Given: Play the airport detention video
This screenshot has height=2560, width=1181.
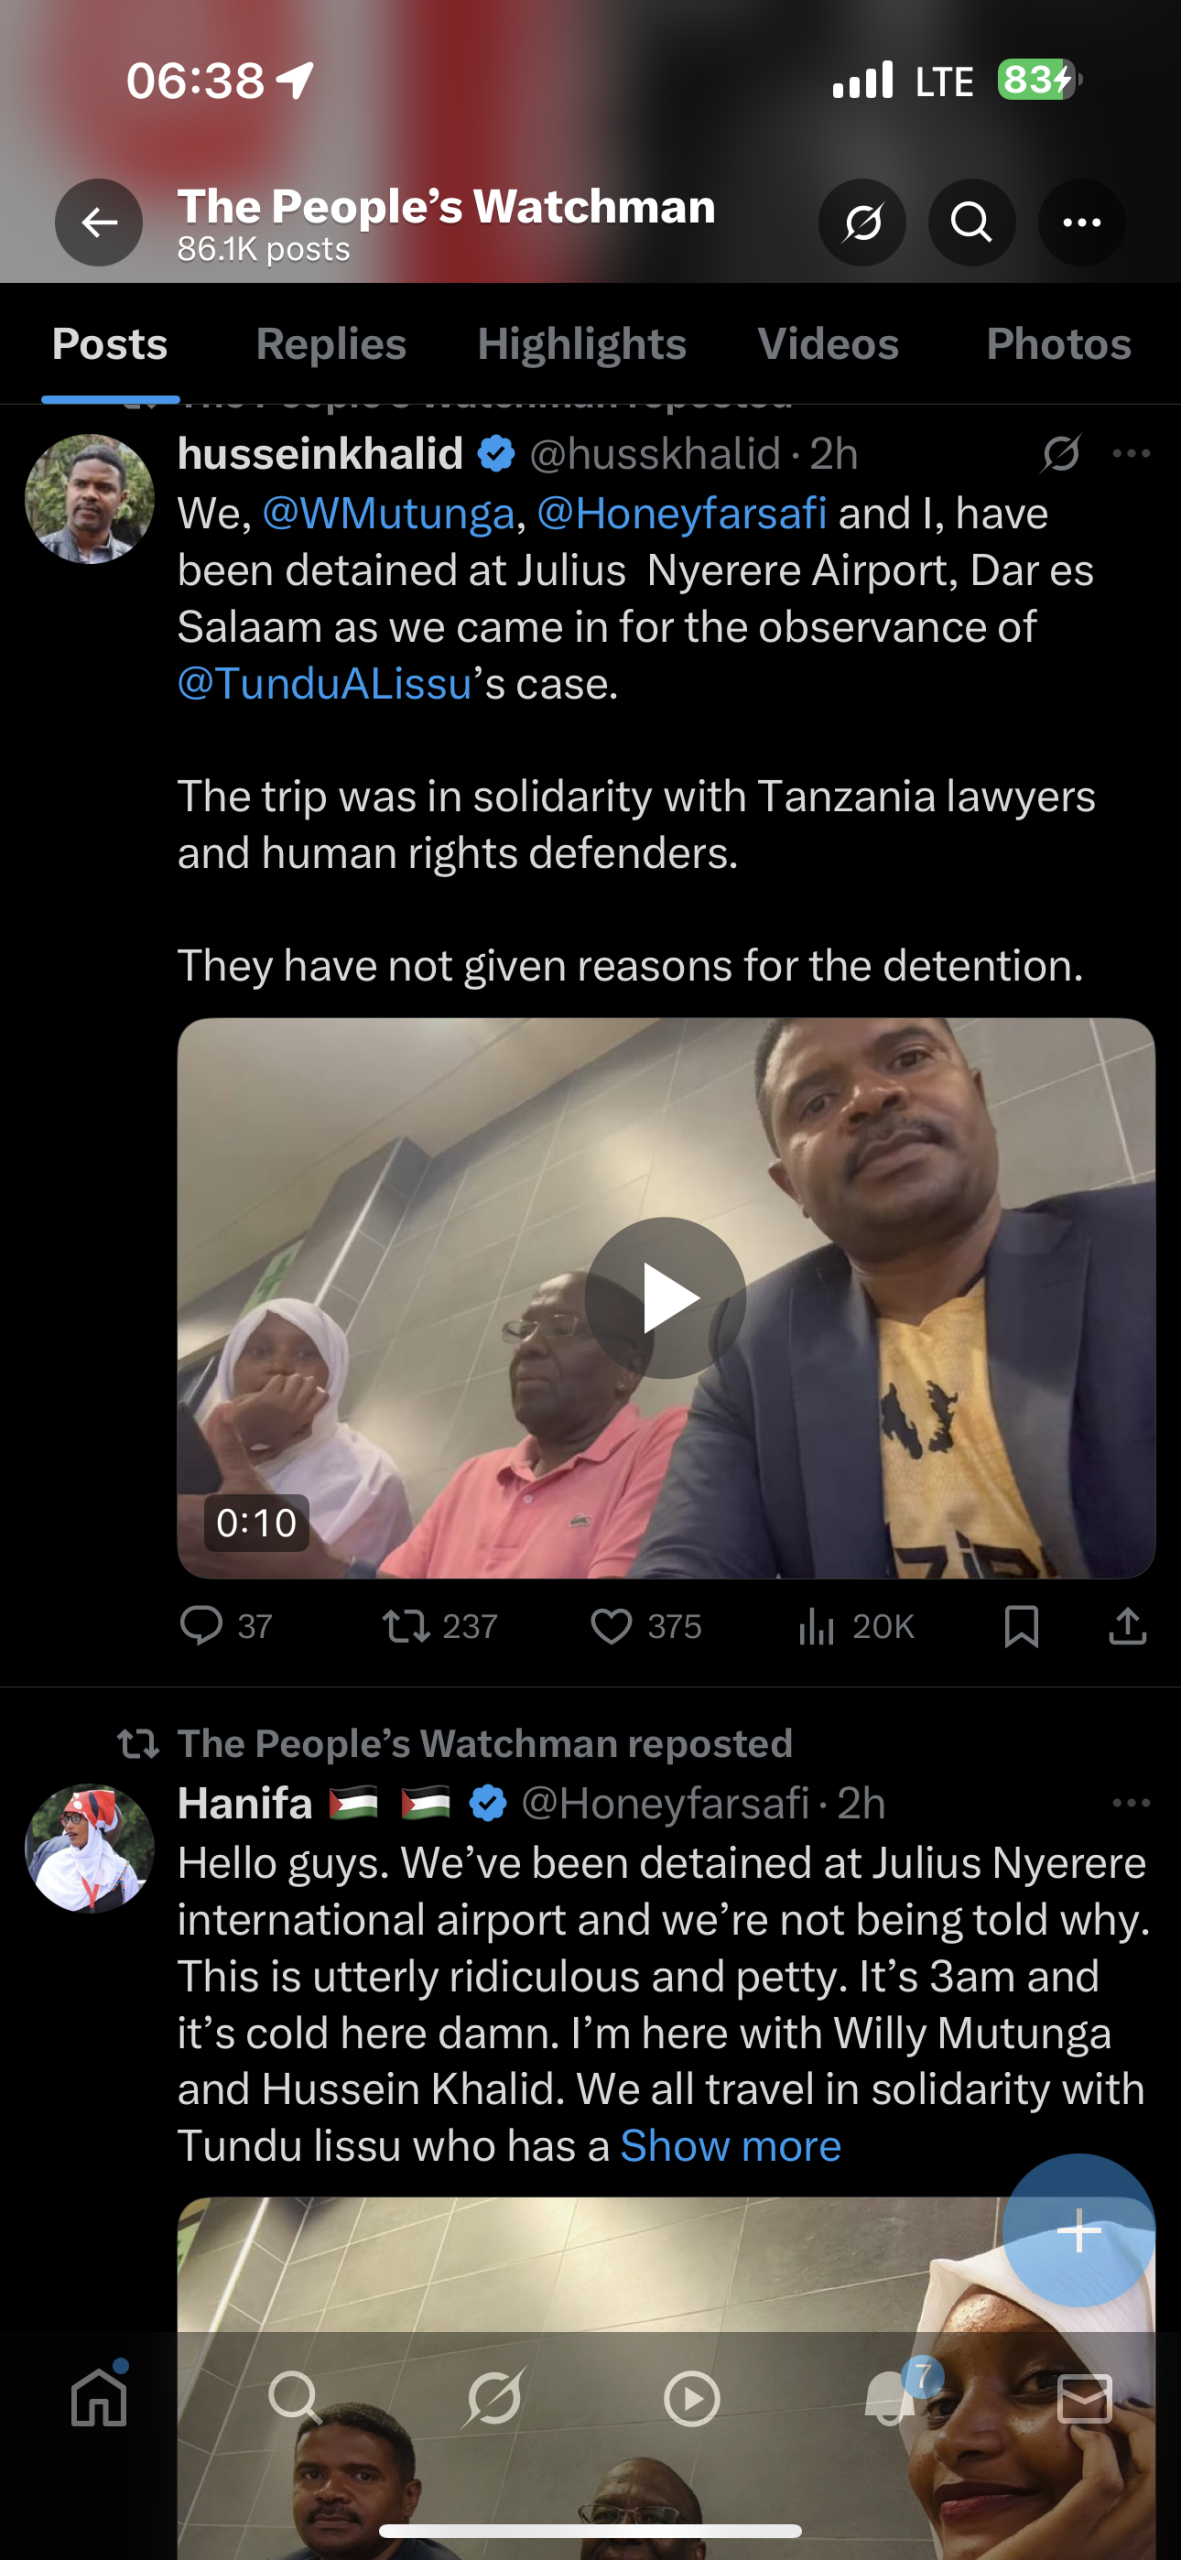Looking at the screenshot, I should [x=666, y=1298].
